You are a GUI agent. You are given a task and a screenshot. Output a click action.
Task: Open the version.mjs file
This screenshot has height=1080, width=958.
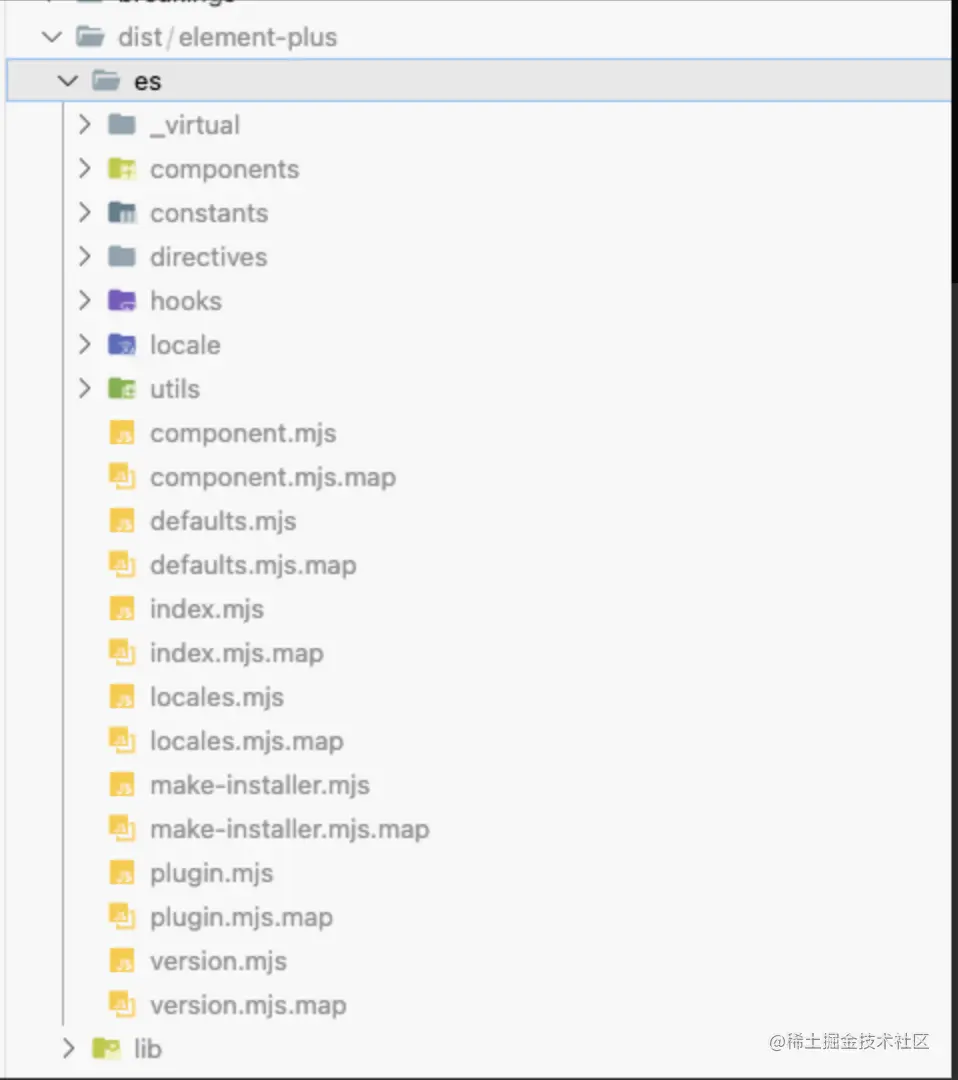point(218,961)
